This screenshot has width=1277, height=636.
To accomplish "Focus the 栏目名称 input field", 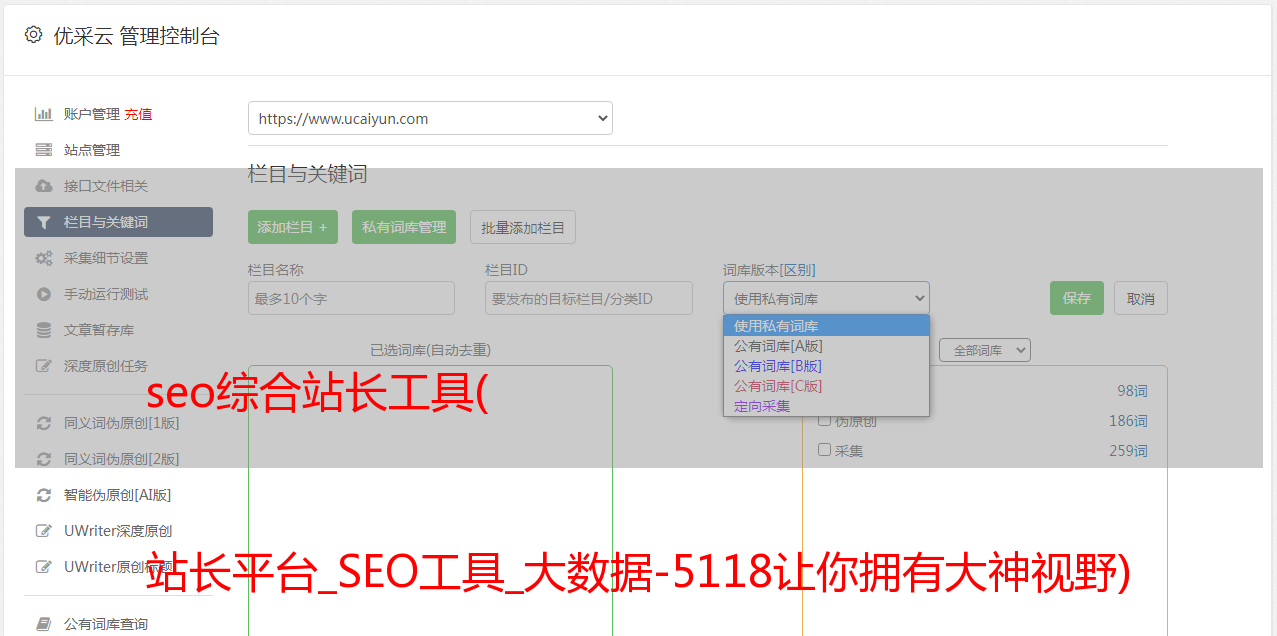I will pyautogui.click(x=351, y=298).
